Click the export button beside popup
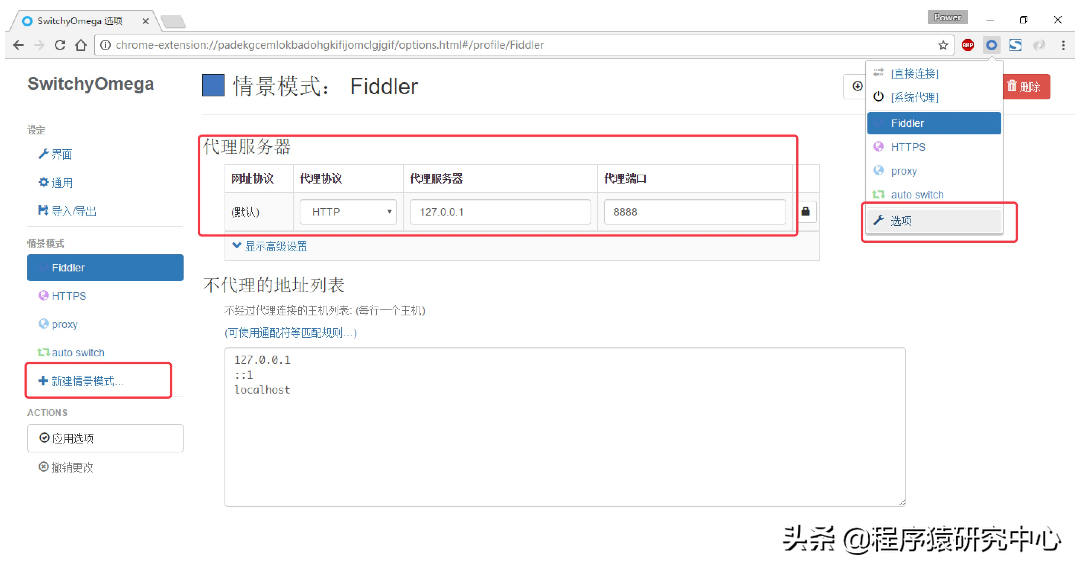Screen dimensions: 1079x570 pos(855,87)
